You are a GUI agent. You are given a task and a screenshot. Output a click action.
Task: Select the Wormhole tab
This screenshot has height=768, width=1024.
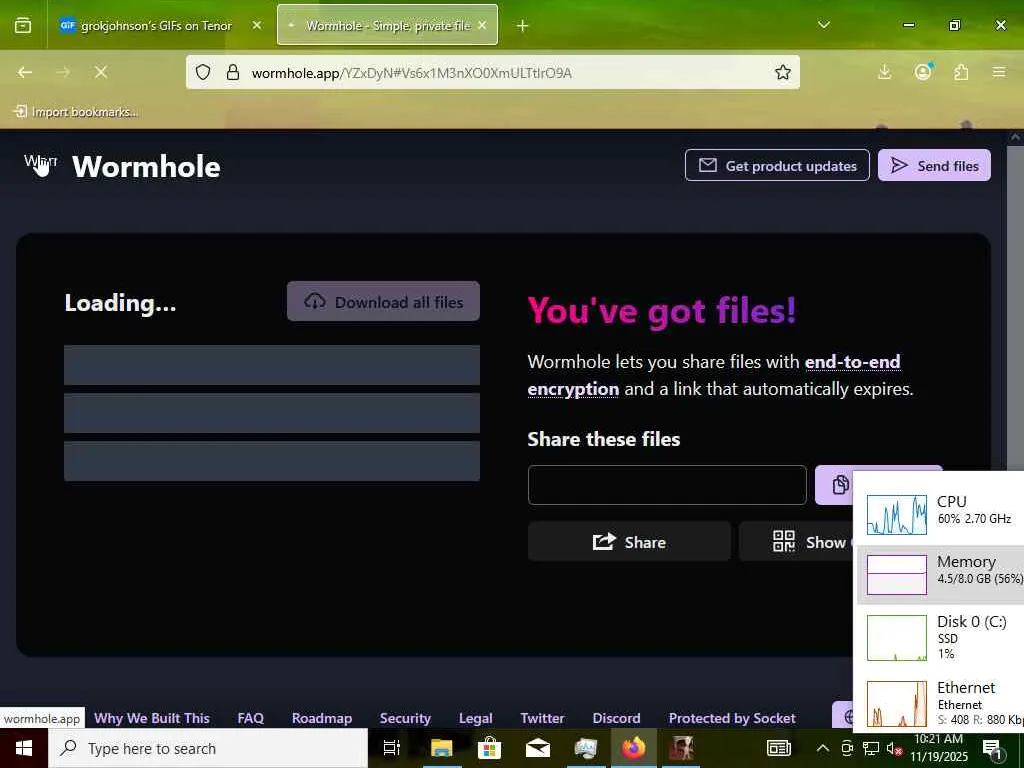[x=387, y=25]
